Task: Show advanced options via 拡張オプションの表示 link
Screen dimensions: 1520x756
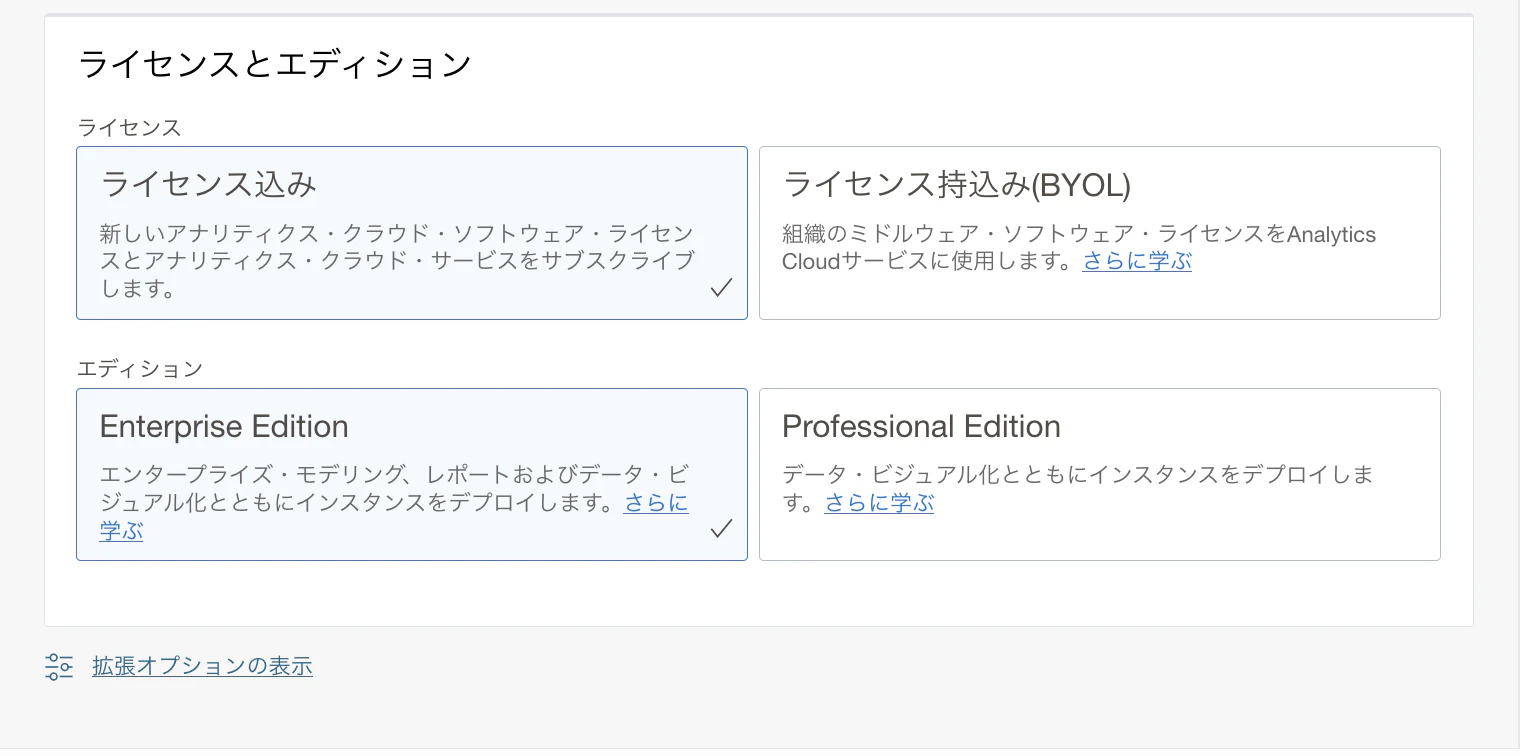Action: [x=202, y=666]
